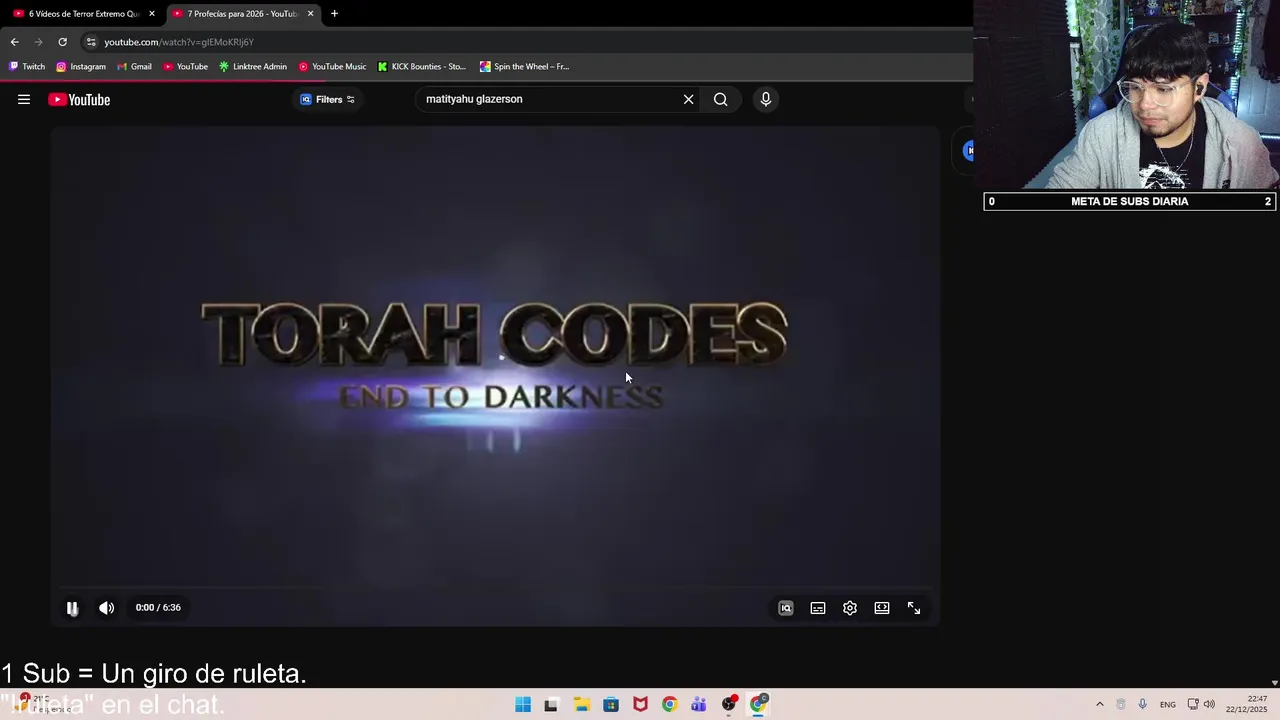Open the KICK Bounties bookmark
1280x720 pixels.
[x=422, y=67]
